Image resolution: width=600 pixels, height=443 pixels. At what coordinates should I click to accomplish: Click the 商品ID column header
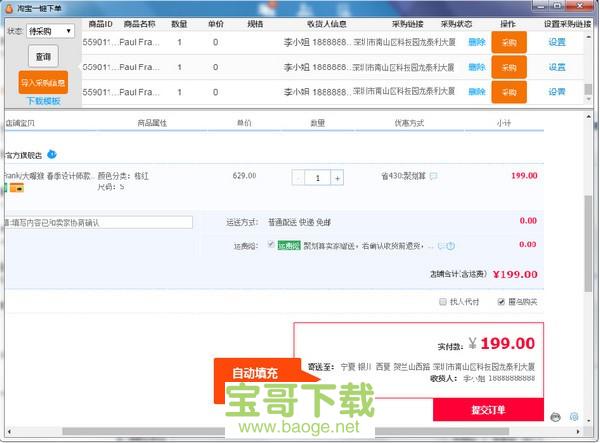coord(100,24)
